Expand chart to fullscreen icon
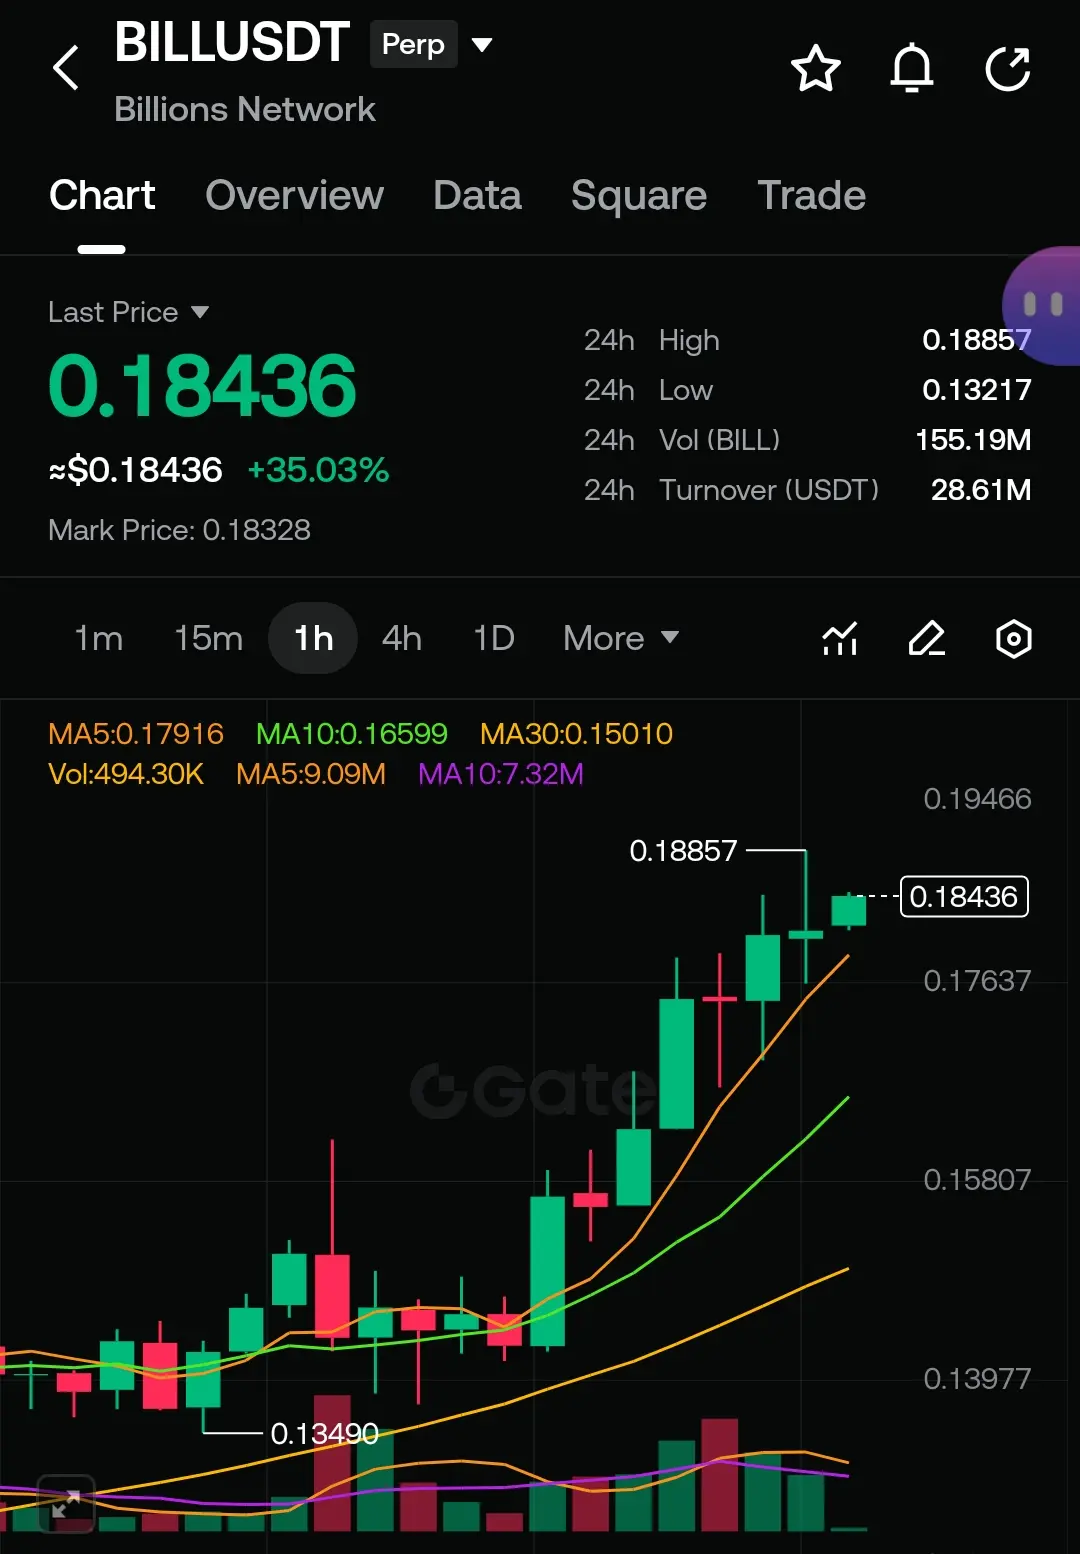Viewport: 1080px width, 1554px height. coord(66,1503)
